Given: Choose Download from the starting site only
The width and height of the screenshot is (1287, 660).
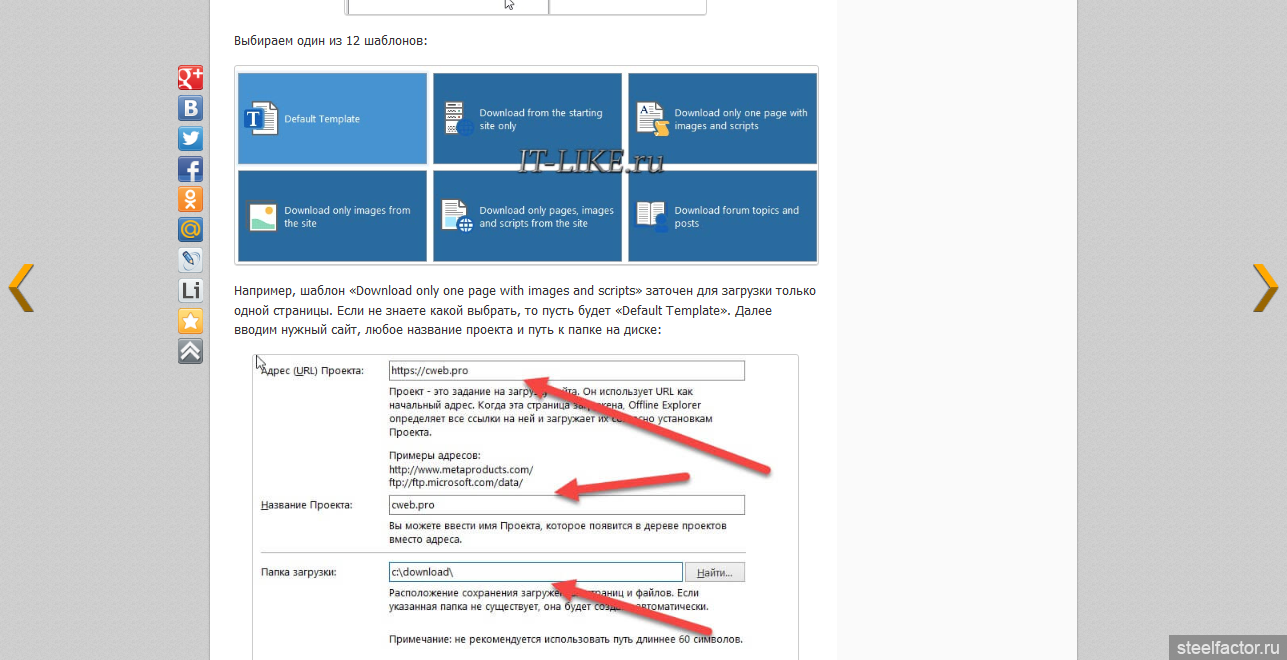Looking at the screenshot, I should pos(527,119).
